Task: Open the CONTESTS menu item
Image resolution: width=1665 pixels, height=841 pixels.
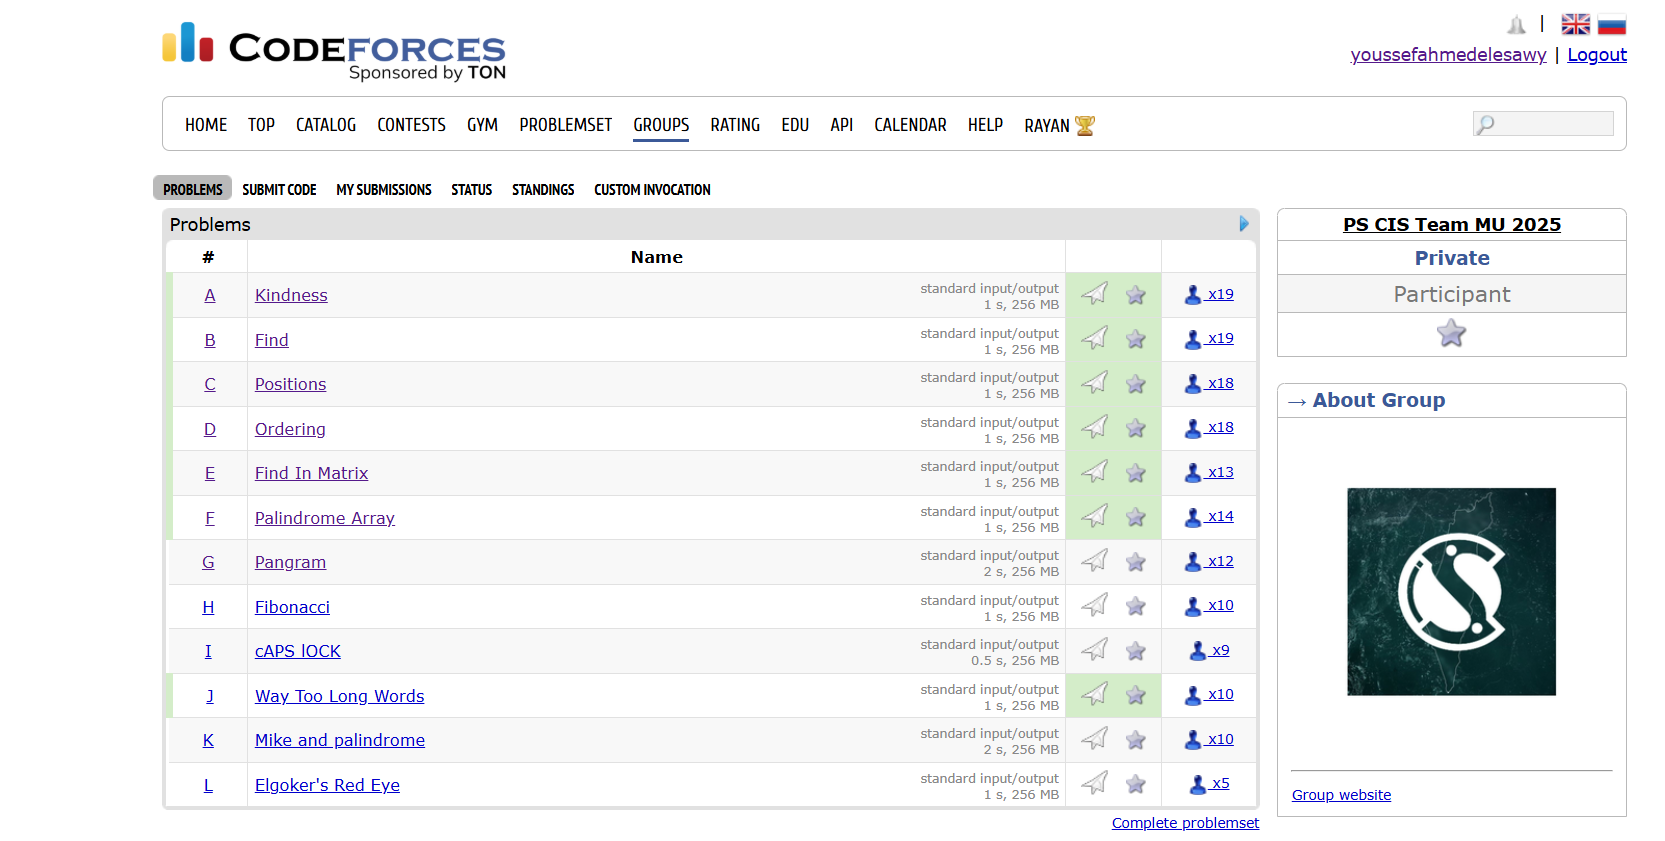Action: click(411, 125)
